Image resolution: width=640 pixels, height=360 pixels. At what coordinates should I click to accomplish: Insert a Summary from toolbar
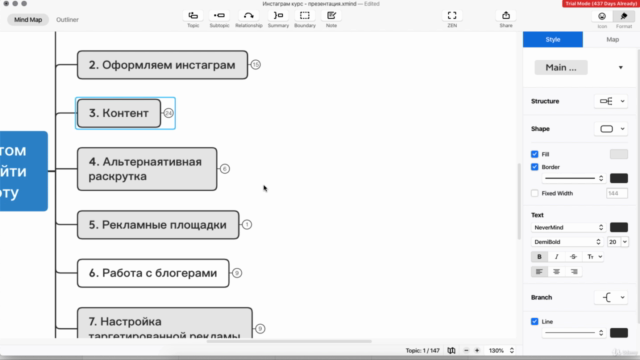coord(278,16)
